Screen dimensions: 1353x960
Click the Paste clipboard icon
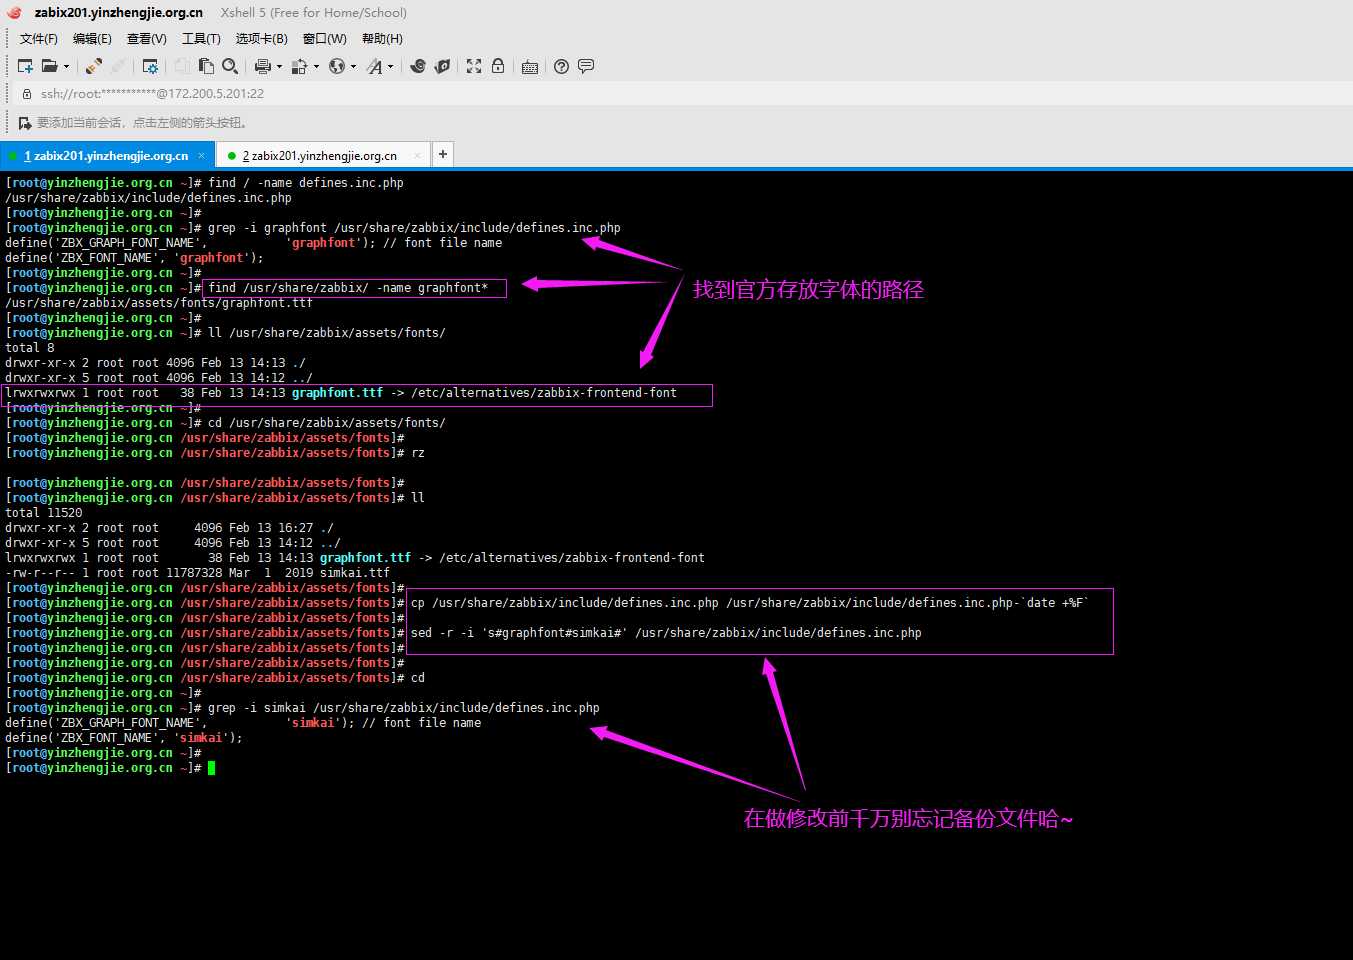(206, 66)
